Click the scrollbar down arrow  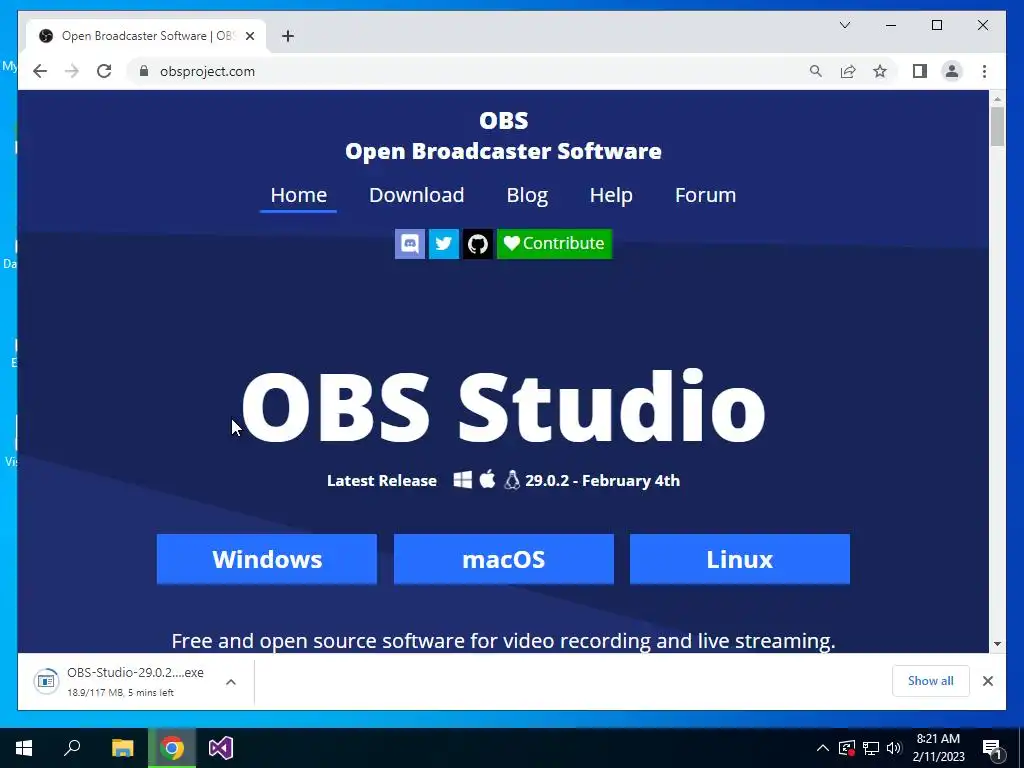tap(997, 644)
